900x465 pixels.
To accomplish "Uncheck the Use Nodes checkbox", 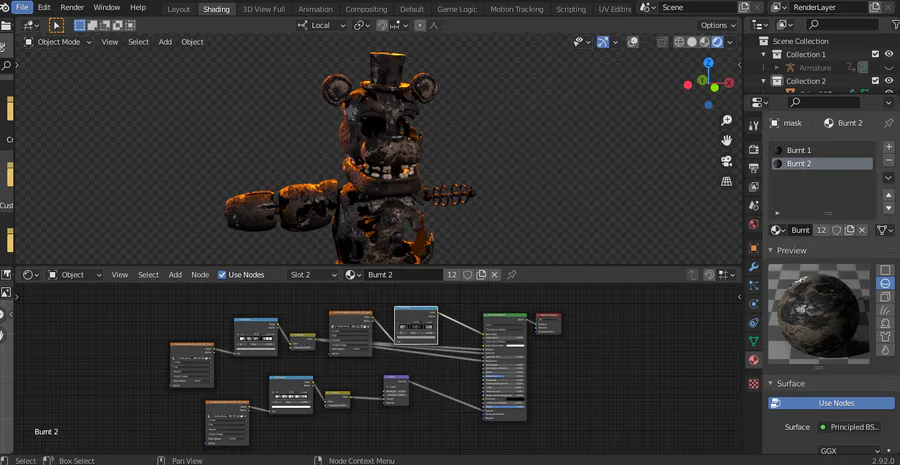I will [x=223, y=275].
